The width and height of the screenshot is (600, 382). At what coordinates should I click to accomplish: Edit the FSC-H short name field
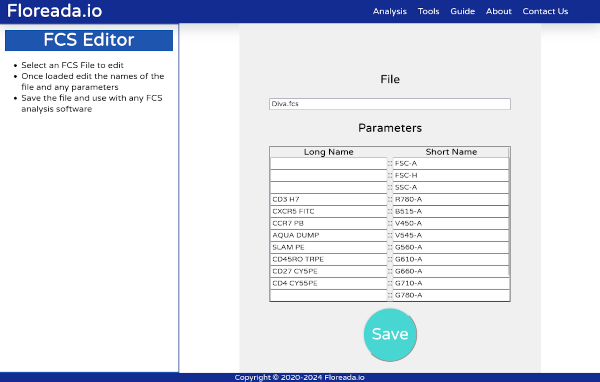pos(451,175)
